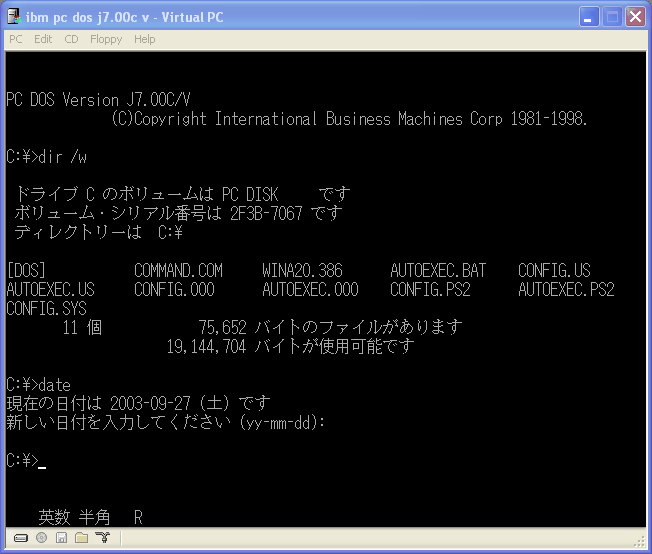Click the shared folder status icon
Viewport: 652px width, 554px height.
[82, 538]
